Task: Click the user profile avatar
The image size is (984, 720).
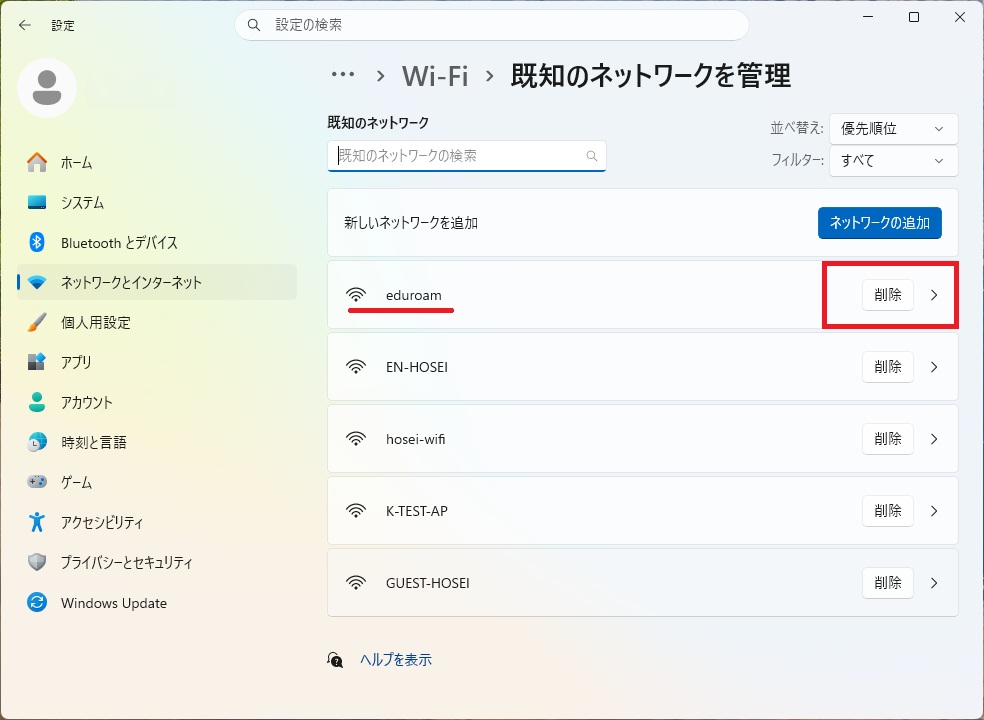Action: [47, 88]
